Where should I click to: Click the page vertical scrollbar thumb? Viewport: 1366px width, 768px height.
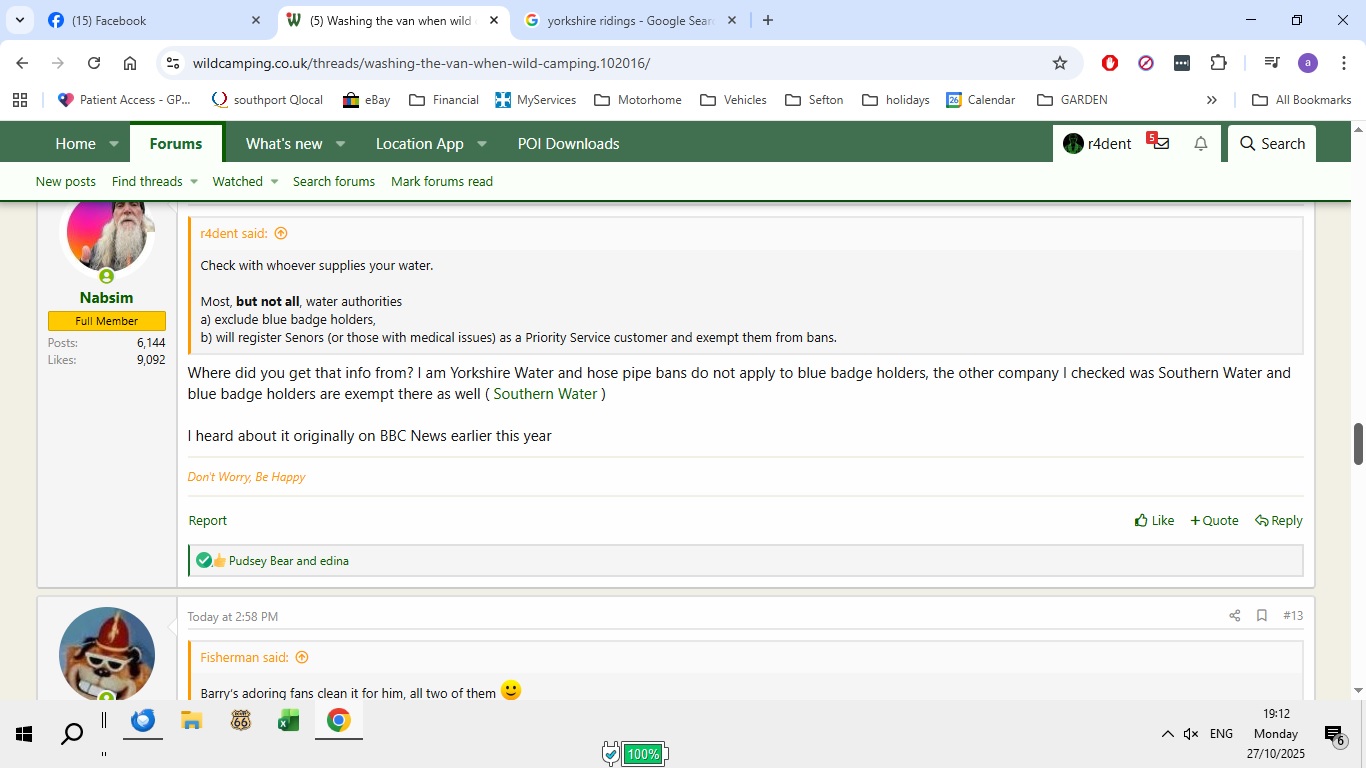(1358, 444)
